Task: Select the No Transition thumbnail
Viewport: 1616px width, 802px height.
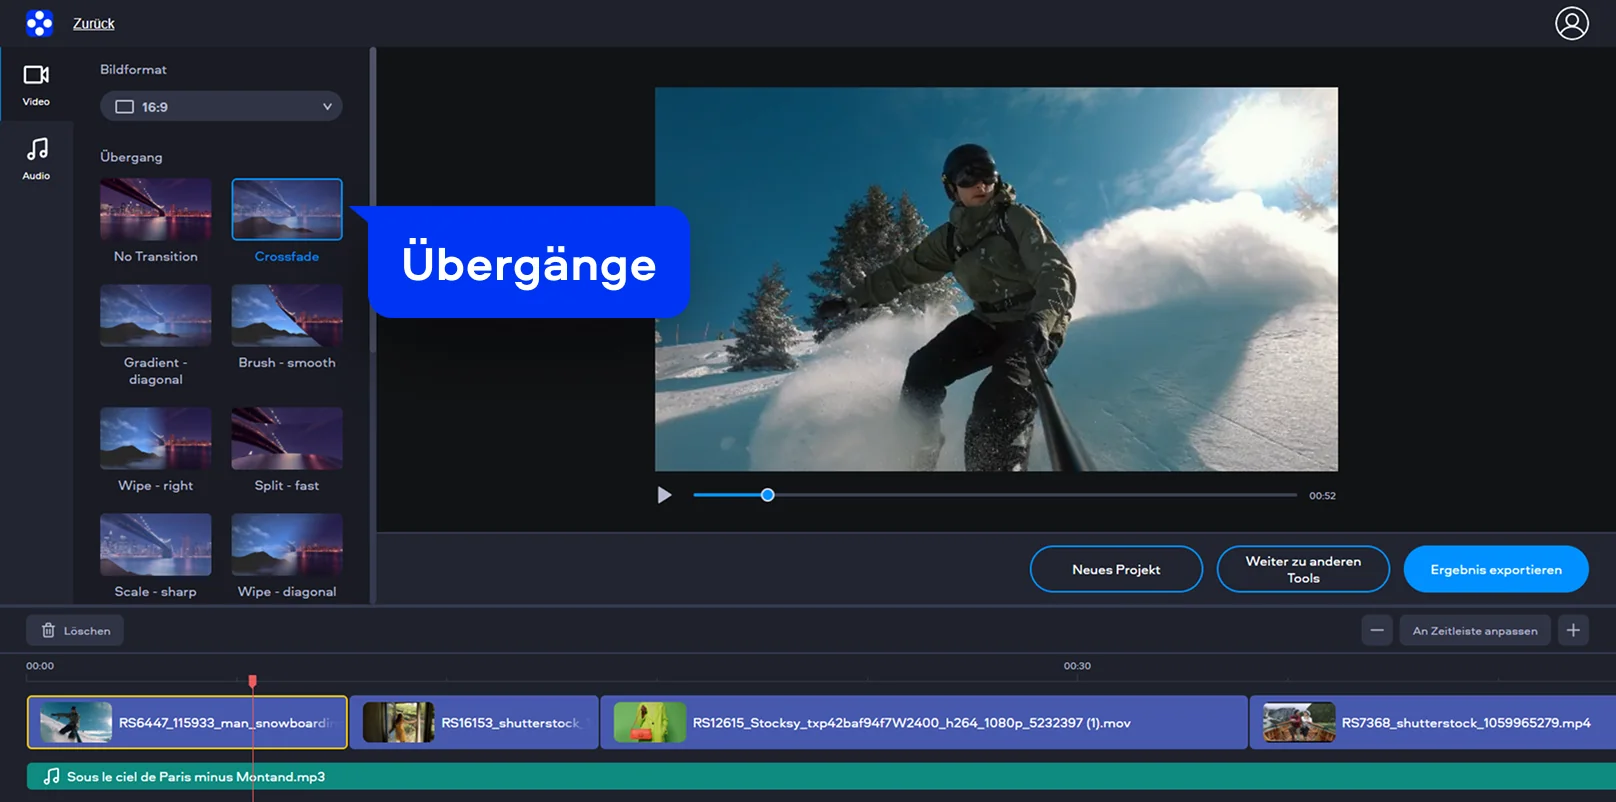Action: coord(155,209)
